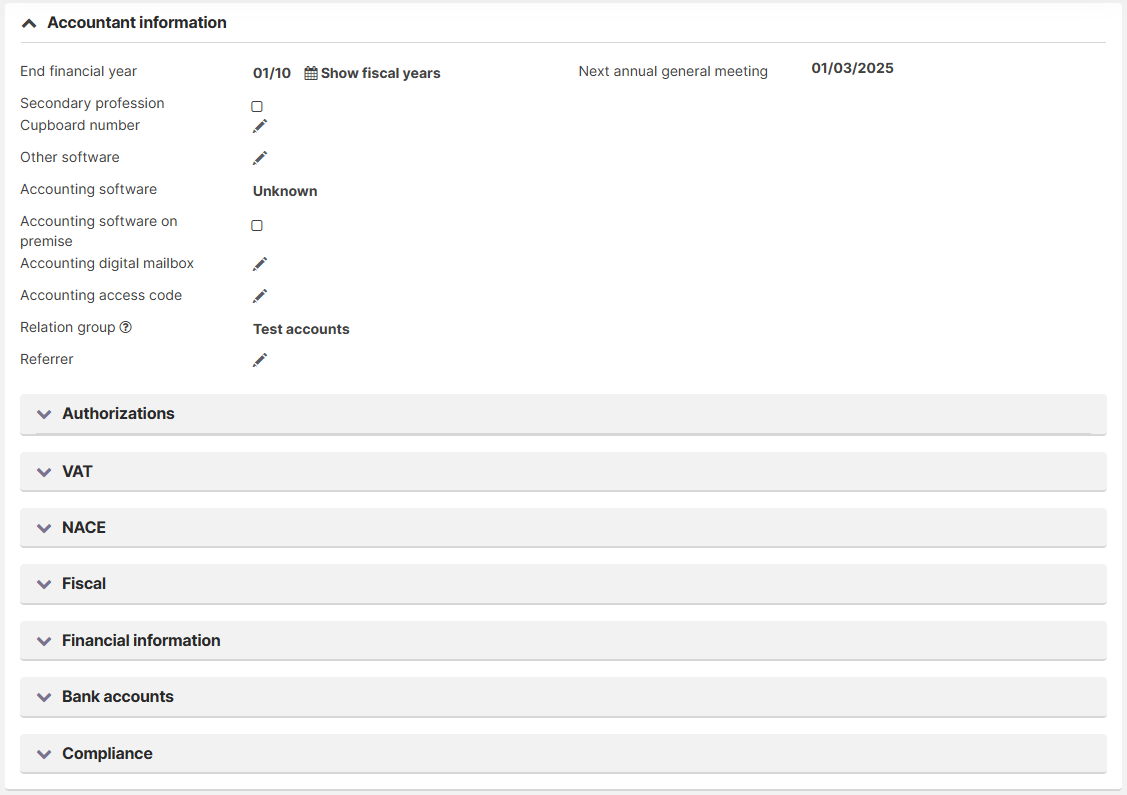The image size is (1127, 795).
Task: Click the Show fiscal years link
Action: coord(380,73)
